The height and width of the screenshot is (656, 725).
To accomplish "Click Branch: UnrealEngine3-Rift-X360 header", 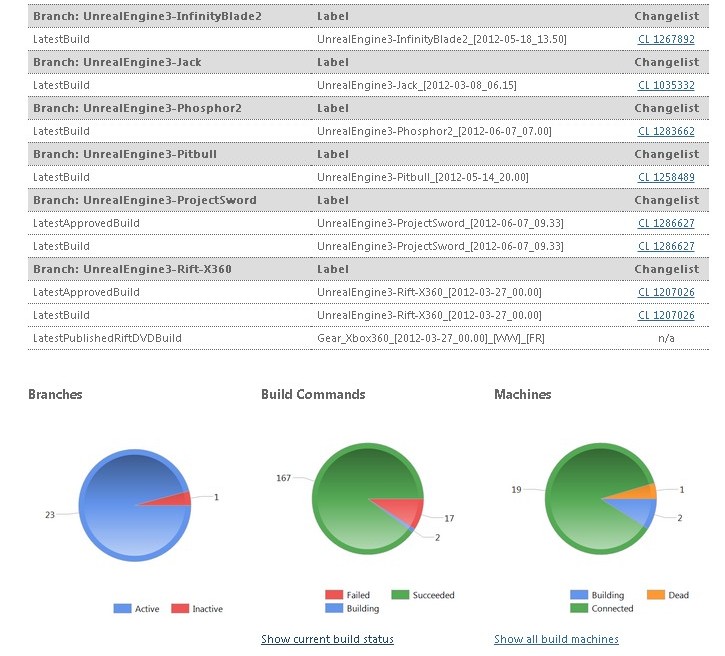I will pos(132,270).
